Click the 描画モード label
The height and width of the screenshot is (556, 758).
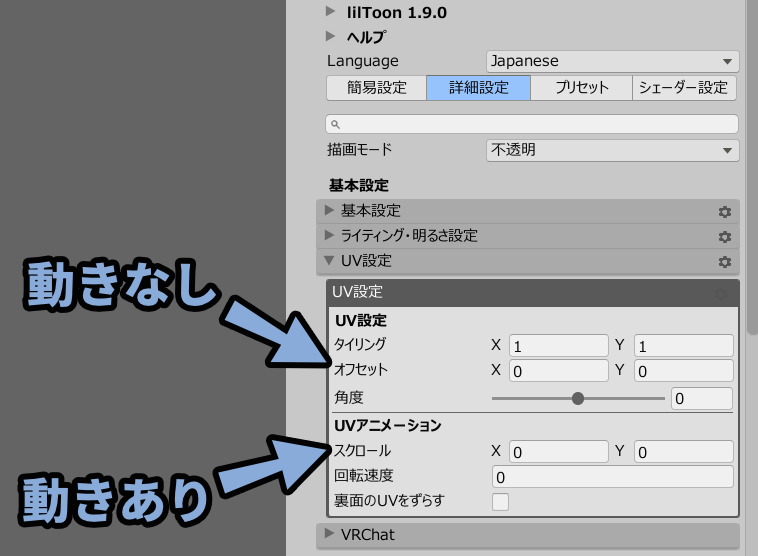click(x=360, y=149)
